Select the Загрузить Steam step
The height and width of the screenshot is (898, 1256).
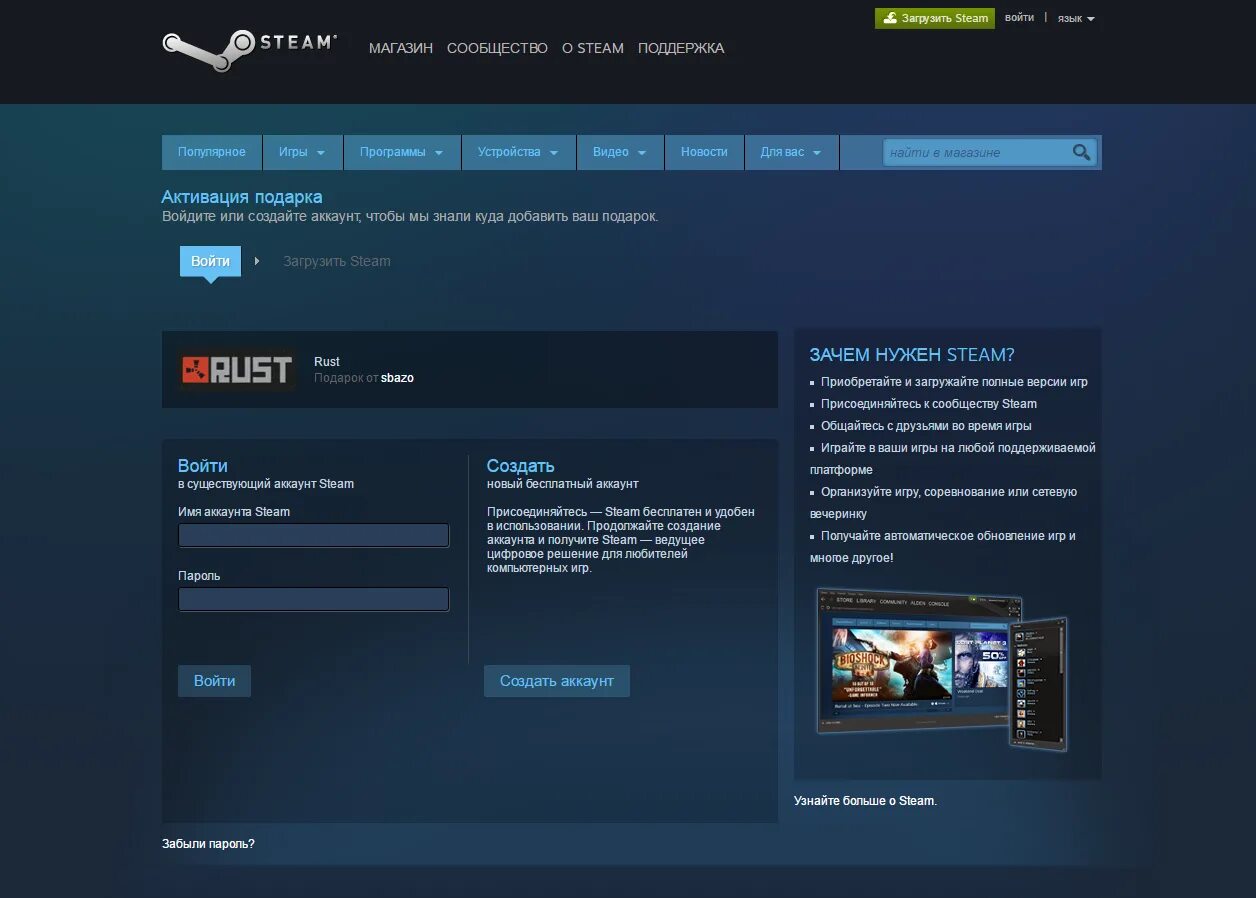337,261
